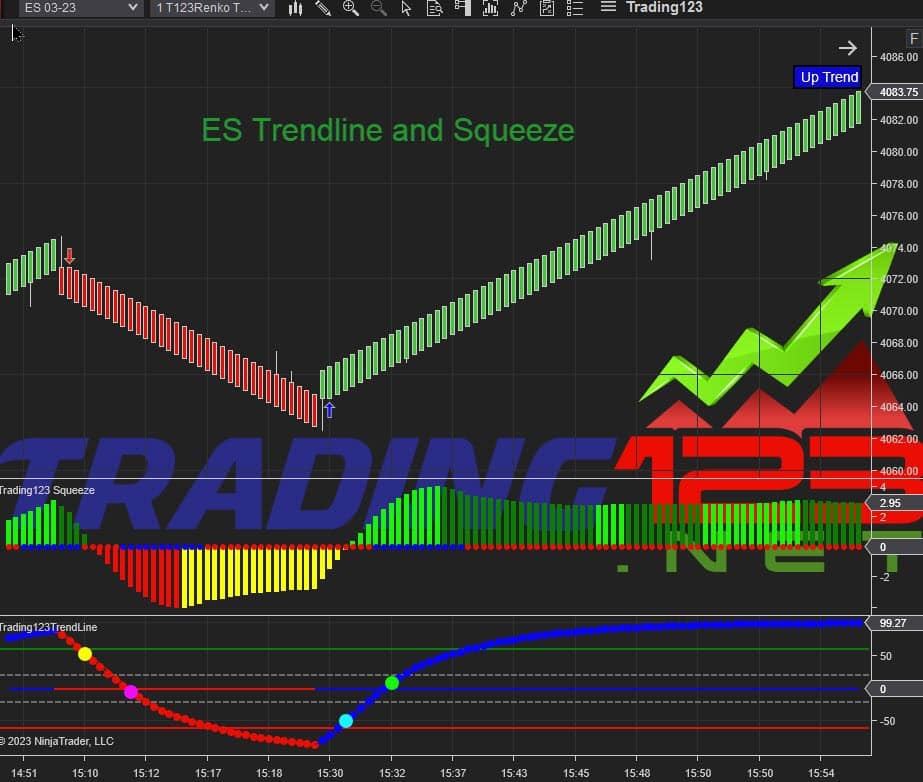923x782 pixels.
Task: Click the -50 label on trendline axis
Action: [x=887, y=721]
